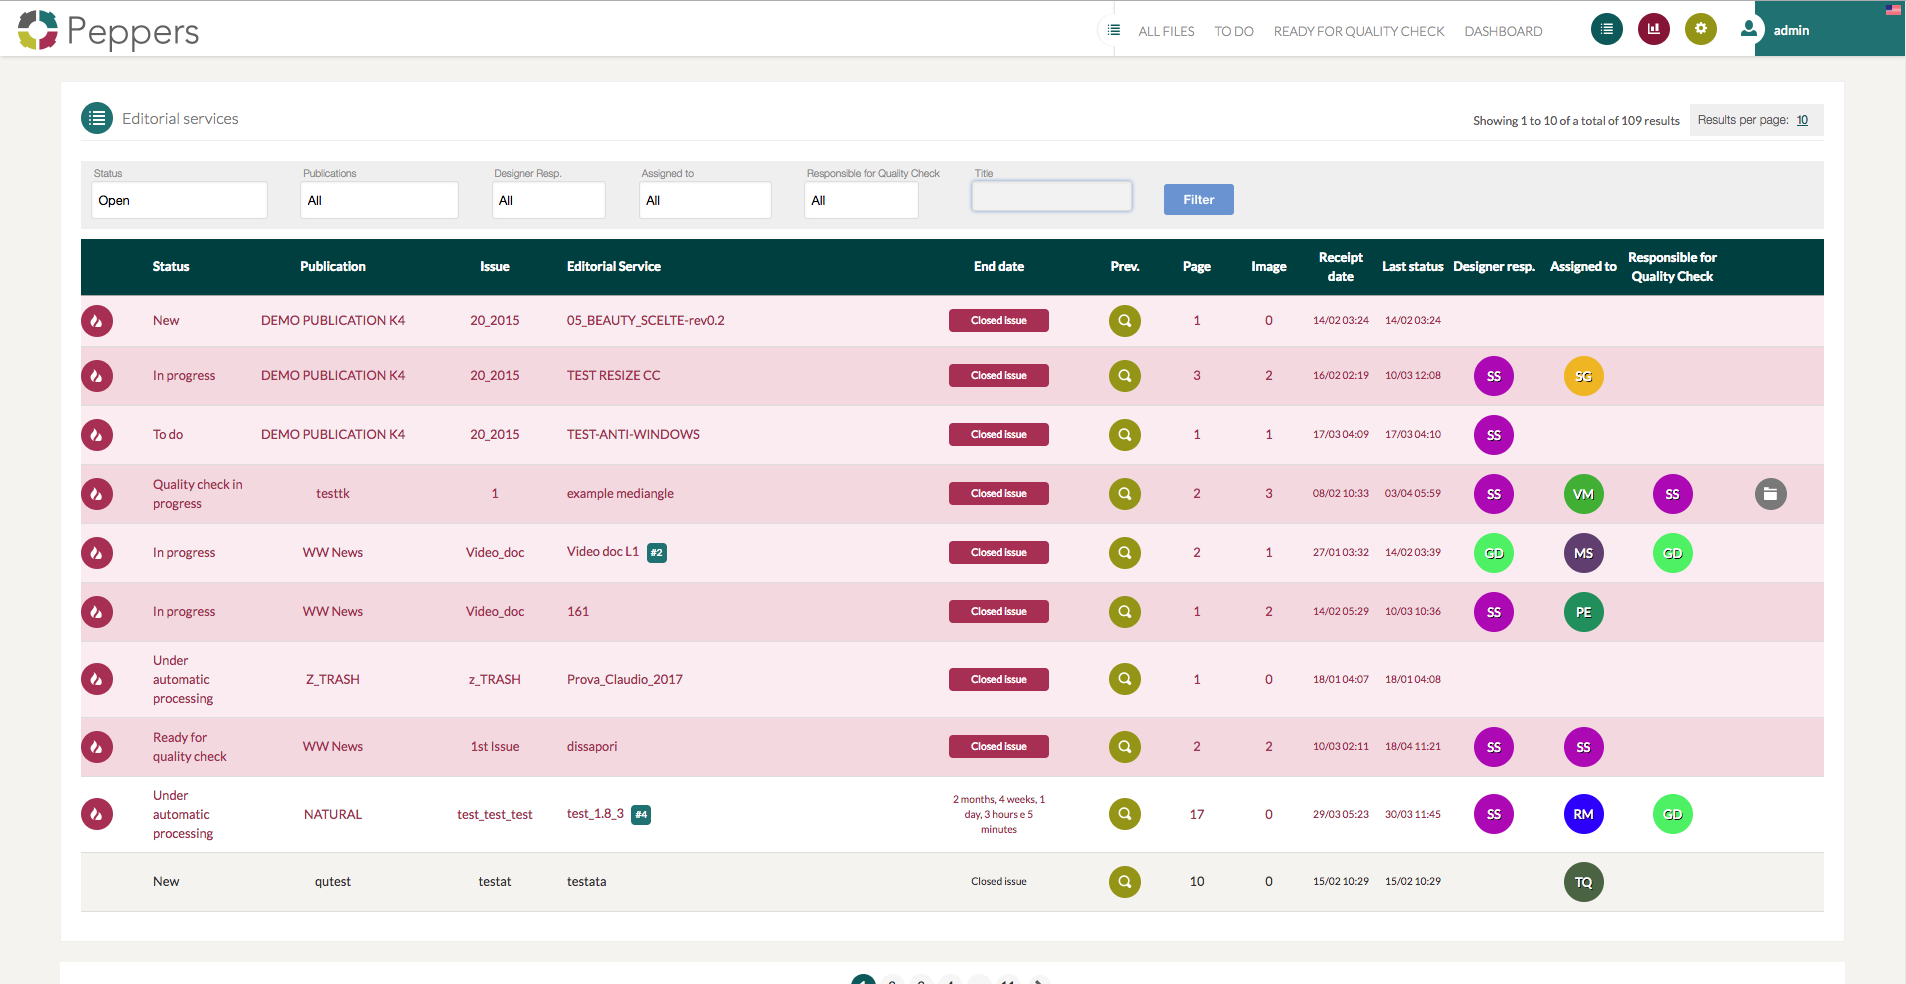Expand the Publications filter dropdown
Screen dimensions: 1906x984
point(379,200)
